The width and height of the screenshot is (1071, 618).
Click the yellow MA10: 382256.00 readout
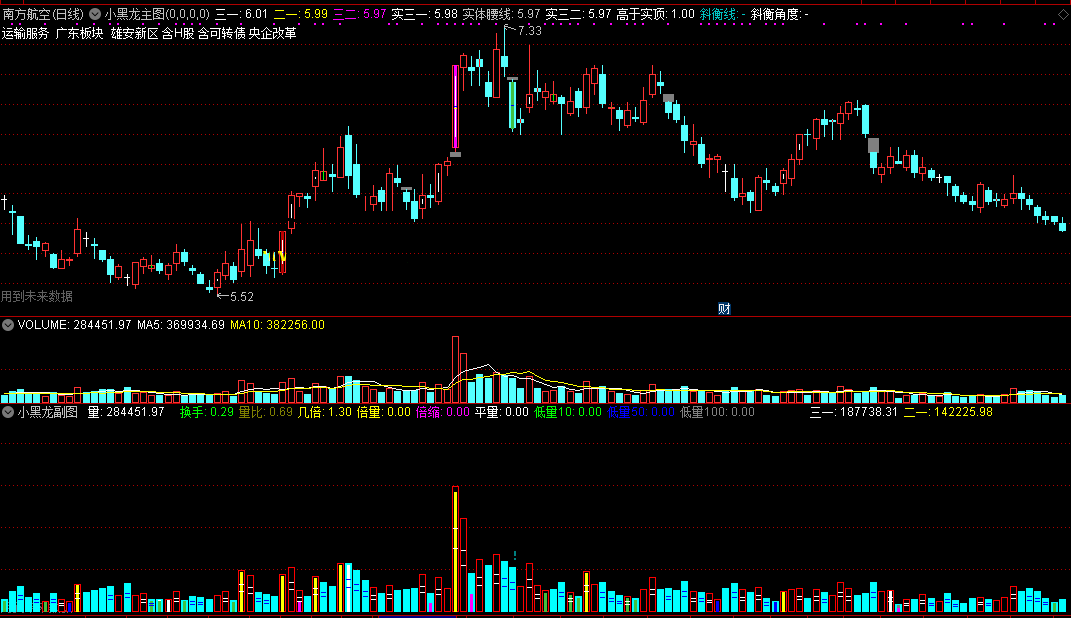[x=277, y=325]
